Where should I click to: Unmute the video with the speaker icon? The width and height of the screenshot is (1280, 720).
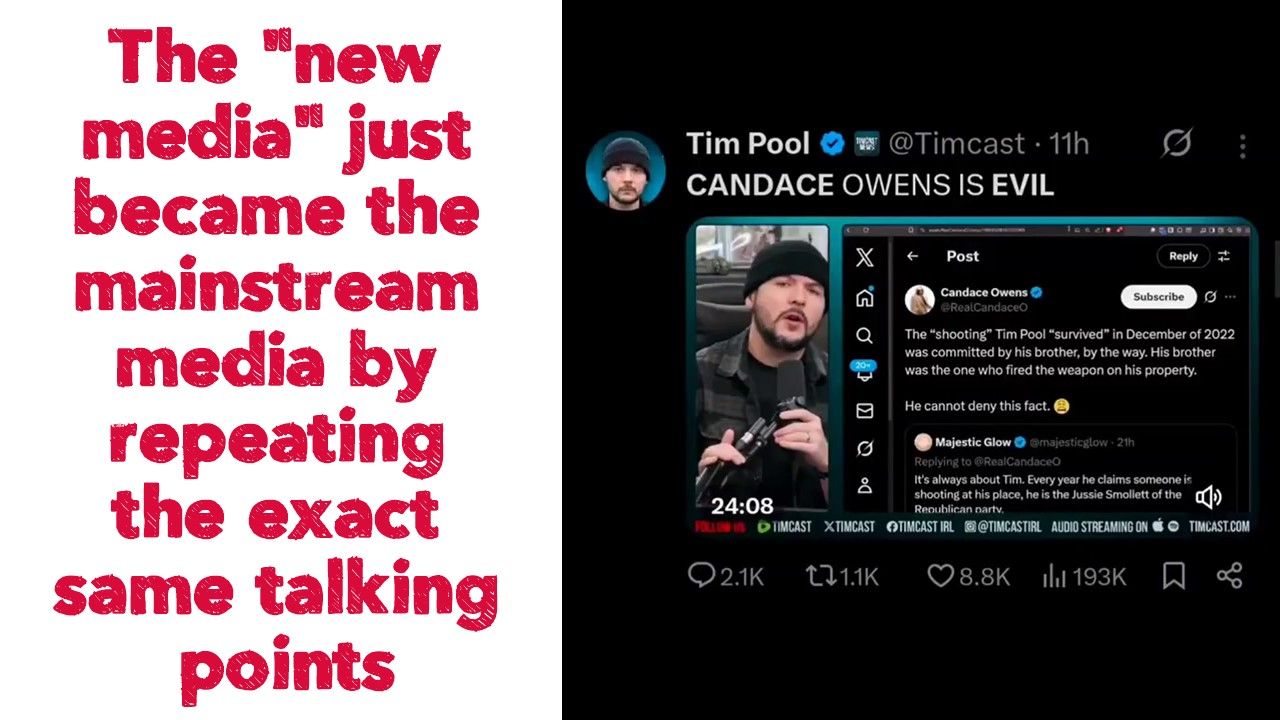(x=1209, y=496)
